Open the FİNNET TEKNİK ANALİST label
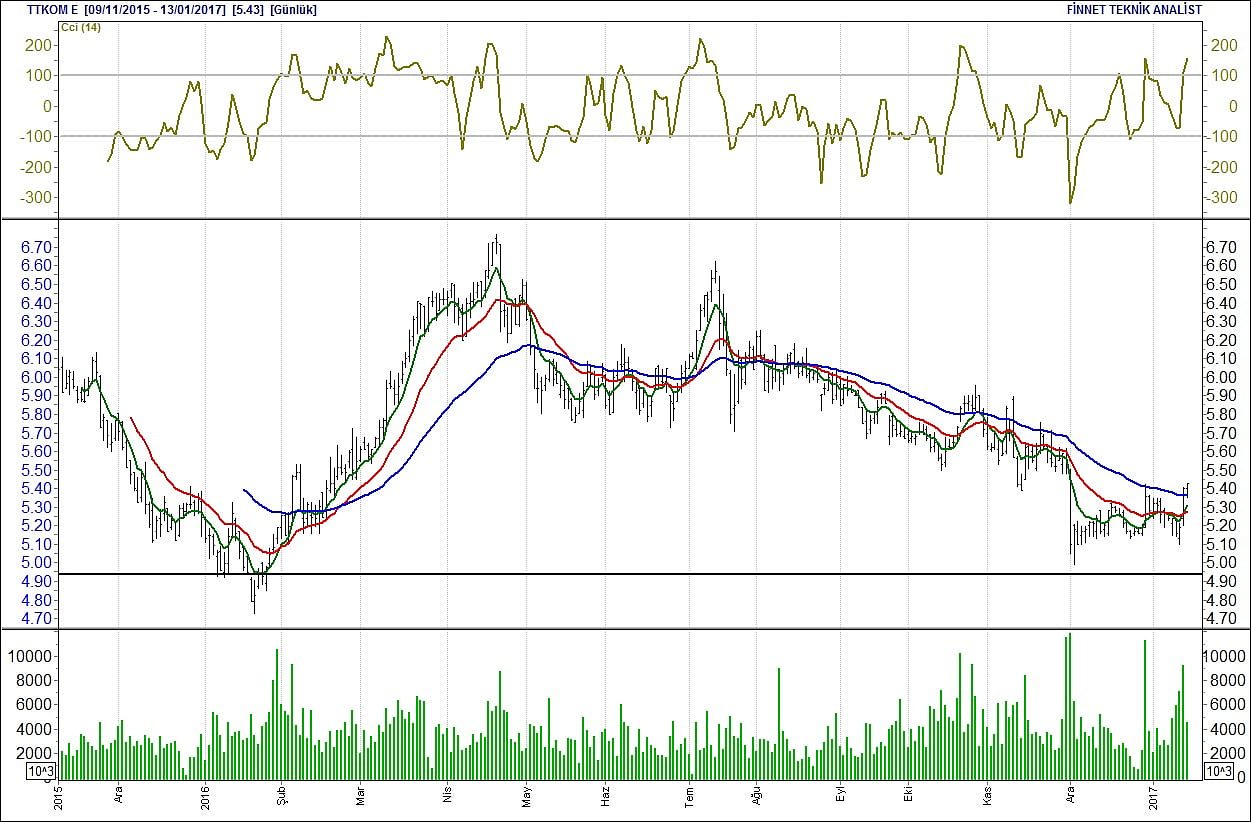This screenshot has width=1251, height=822. pyautogui.click(x=1135, y=10)
